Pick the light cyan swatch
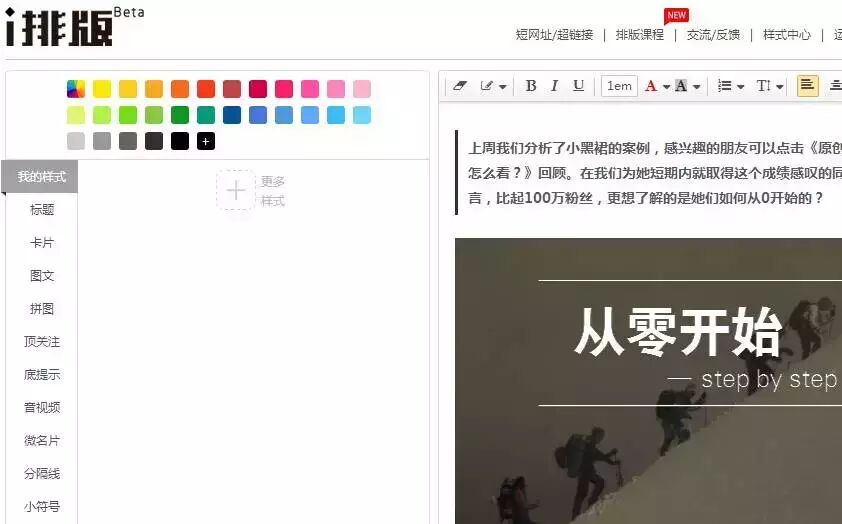Viewport: 842px width, 524px height. coord(362,115)
